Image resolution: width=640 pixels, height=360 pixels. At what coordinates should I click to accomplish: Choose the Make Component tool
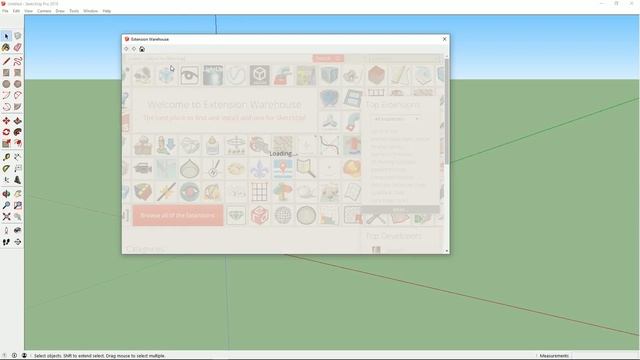coord(18,36)
